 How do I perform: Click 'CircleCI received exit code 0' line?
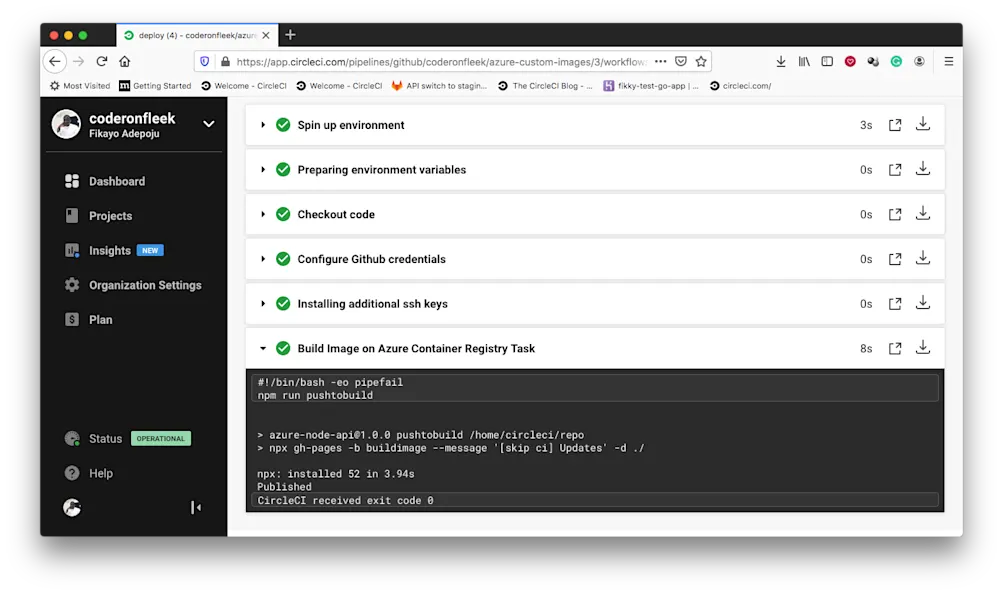(345, 501)
